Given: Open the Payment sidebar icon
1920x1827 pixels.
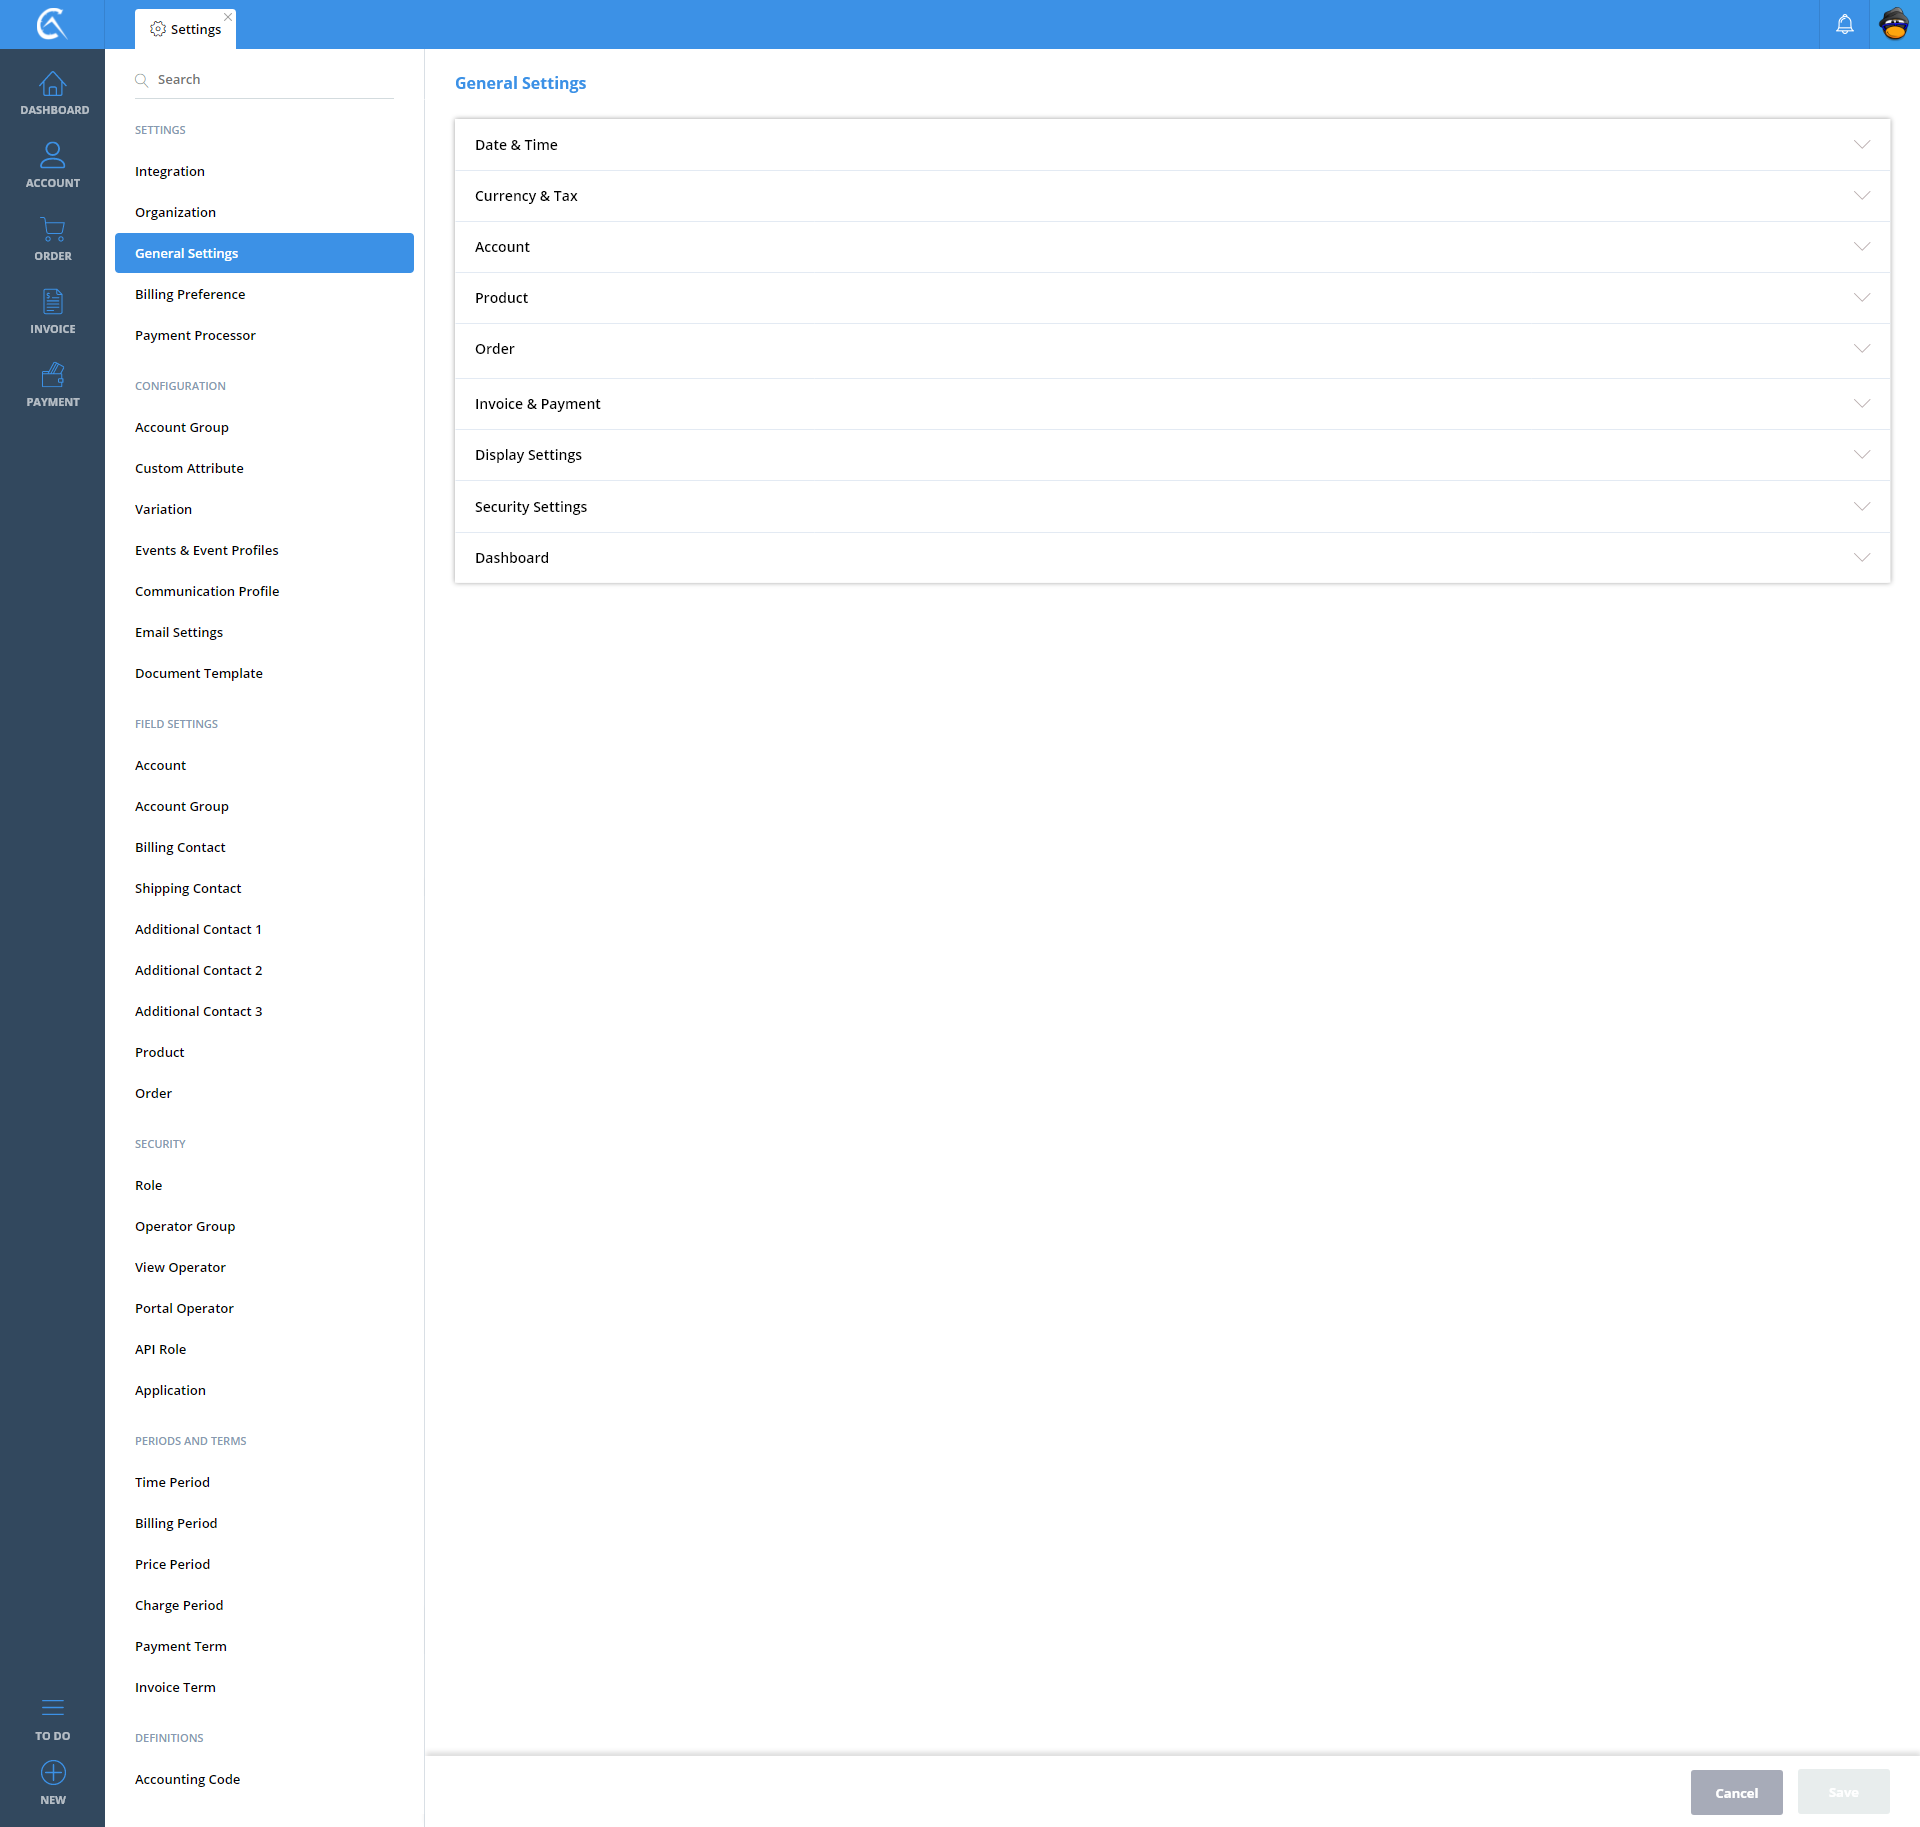Looking at the screenshot, I should click(x=52, y=375).
